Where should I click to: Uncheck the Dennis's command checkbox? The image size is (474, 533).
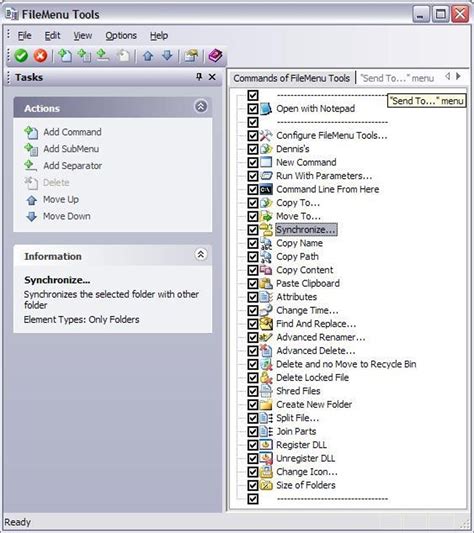253,149
